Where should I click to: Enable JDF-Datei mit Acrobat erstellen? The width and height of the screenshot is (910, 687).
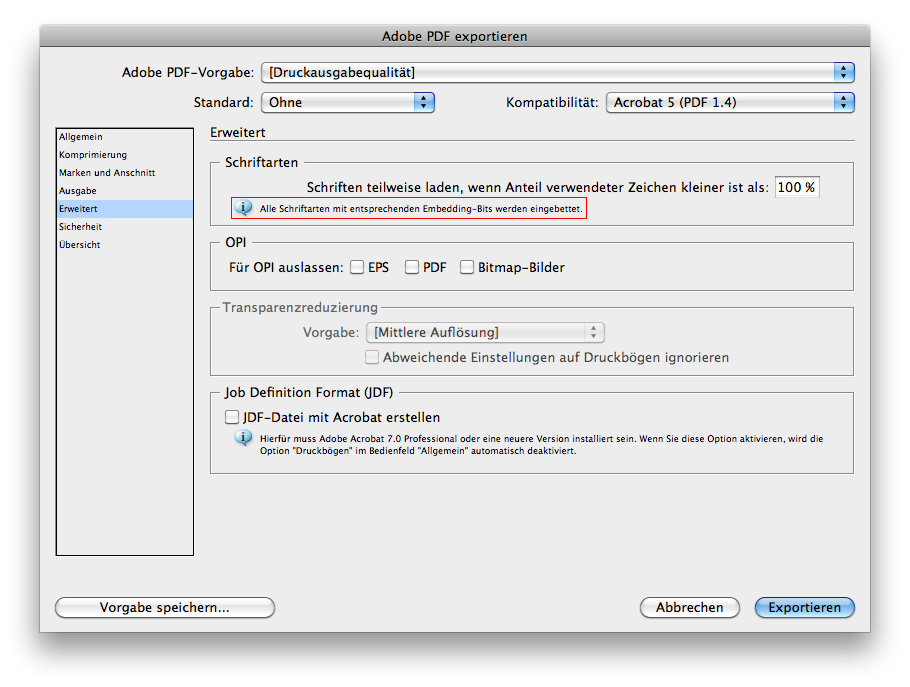[x=232, y=417]
